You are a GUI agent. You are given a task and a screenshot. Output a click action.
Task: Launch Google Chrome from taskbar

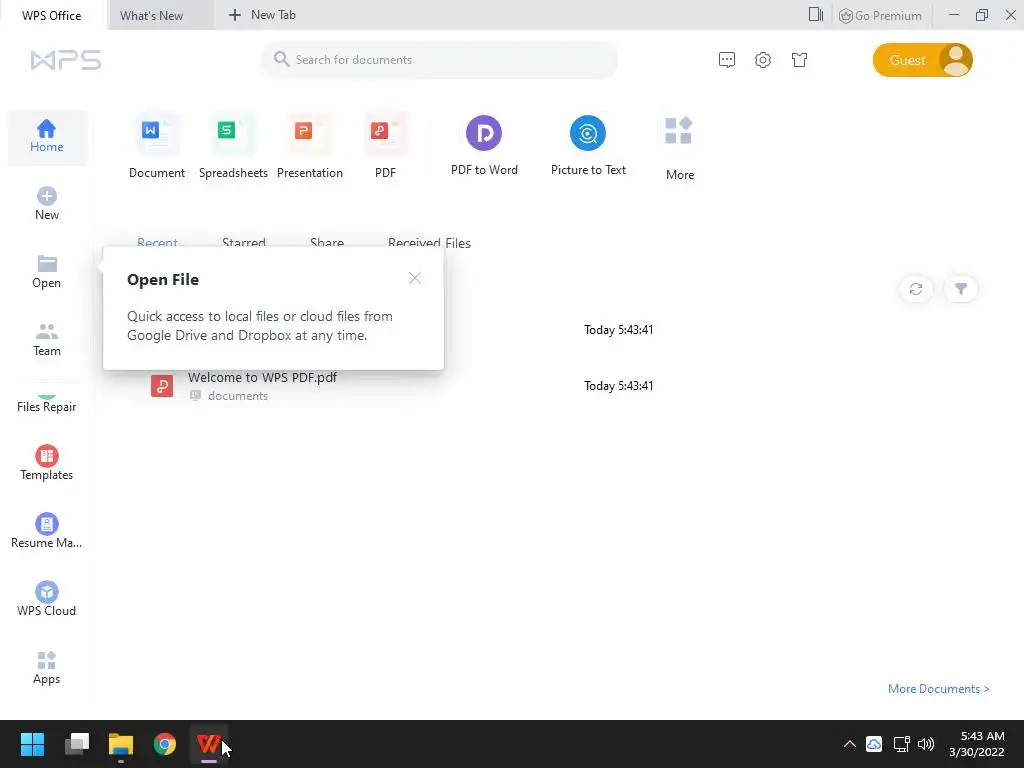click(x=165, y=744)
